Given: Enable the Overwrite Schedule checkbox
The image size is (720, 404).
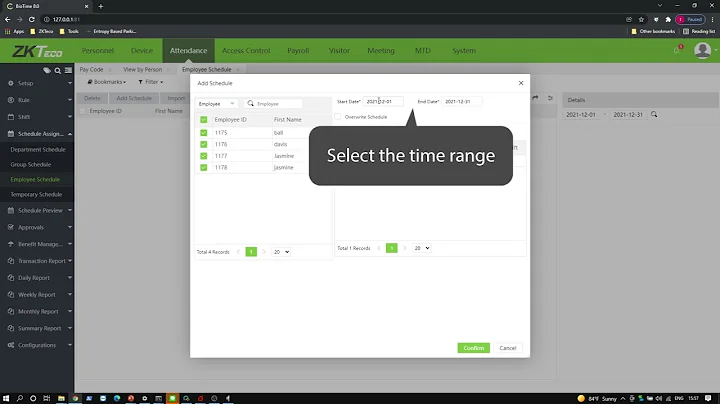Looking at the screenshot, I should (x=338, y=117).
